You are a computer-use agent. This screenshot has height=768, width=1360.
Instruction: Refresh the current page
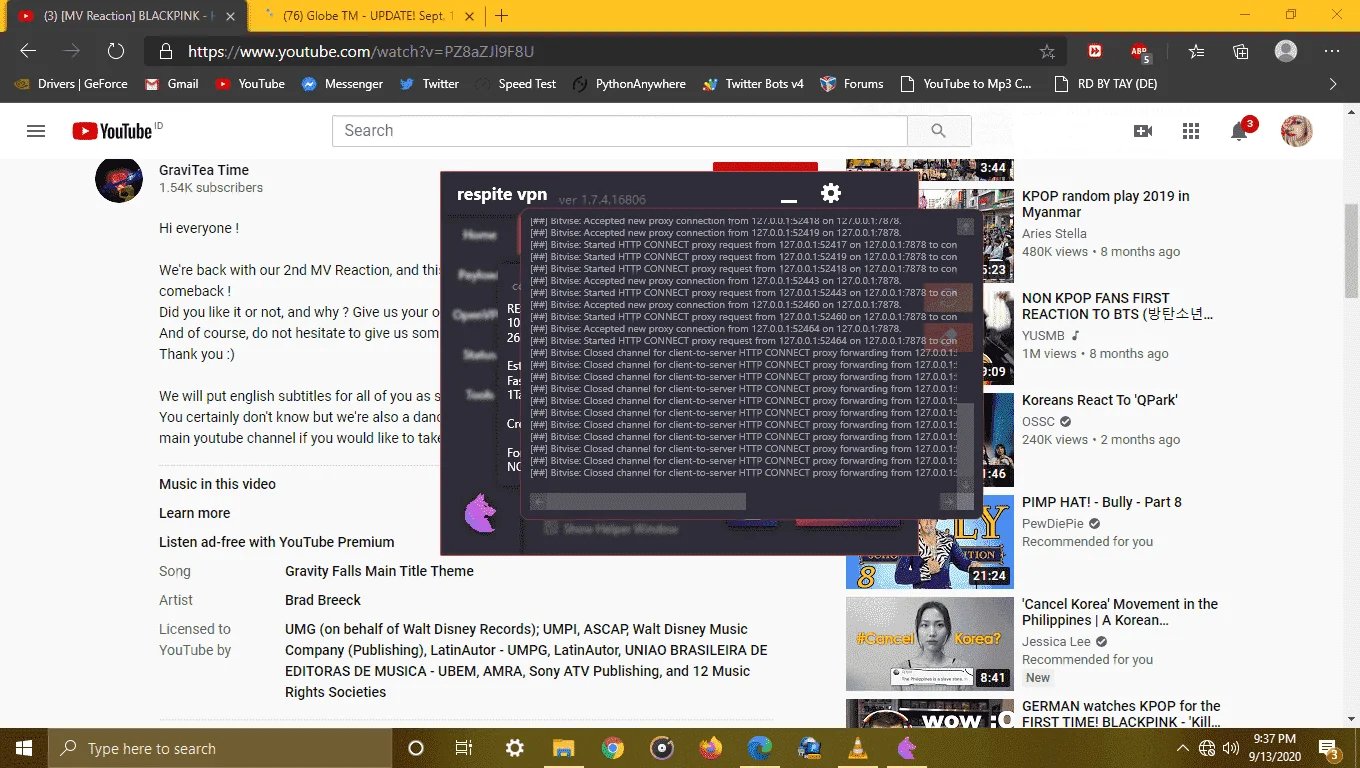point(116,51)
